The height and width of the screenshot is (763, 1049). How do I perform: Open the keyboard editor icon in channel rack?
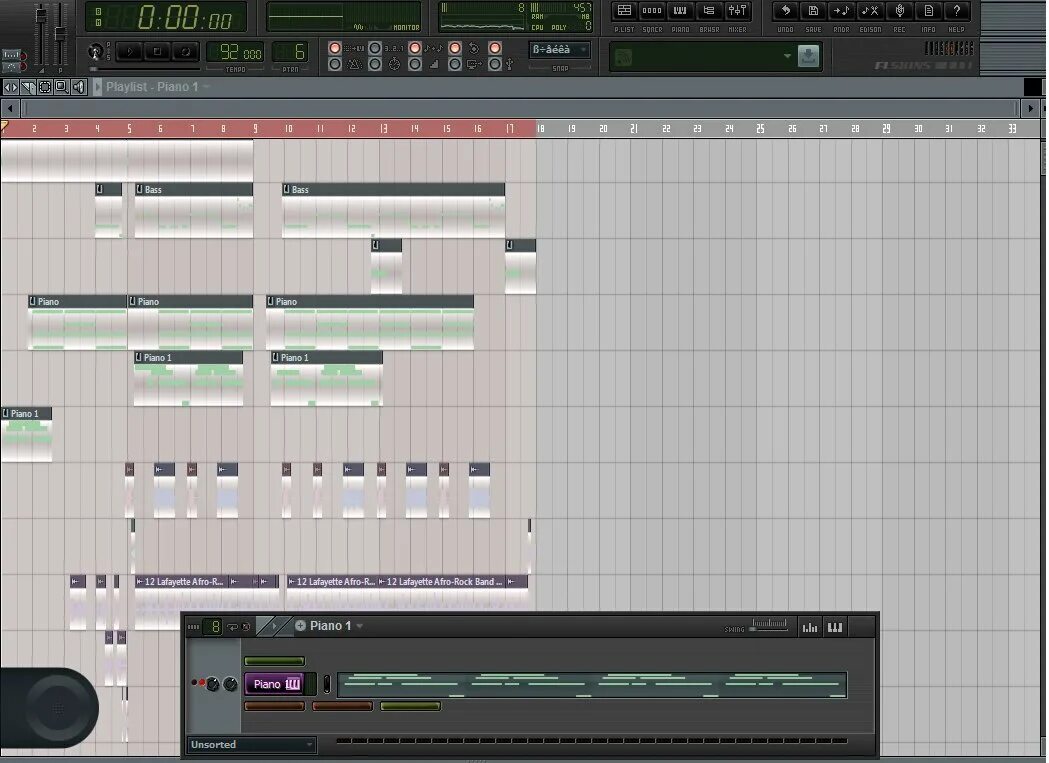(x=835, y=627)
